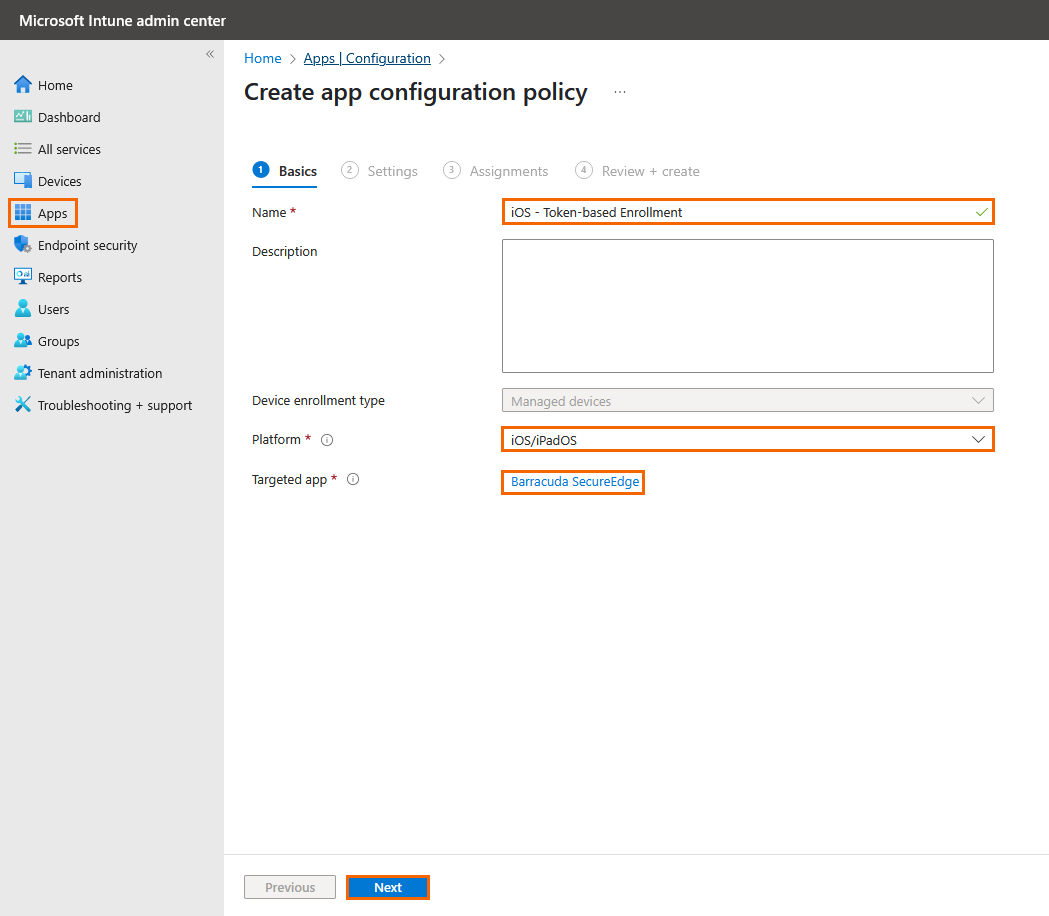Screen dimensions: 1049x916
Task: Switch to the Review + create tab
Action: [638, 171]
